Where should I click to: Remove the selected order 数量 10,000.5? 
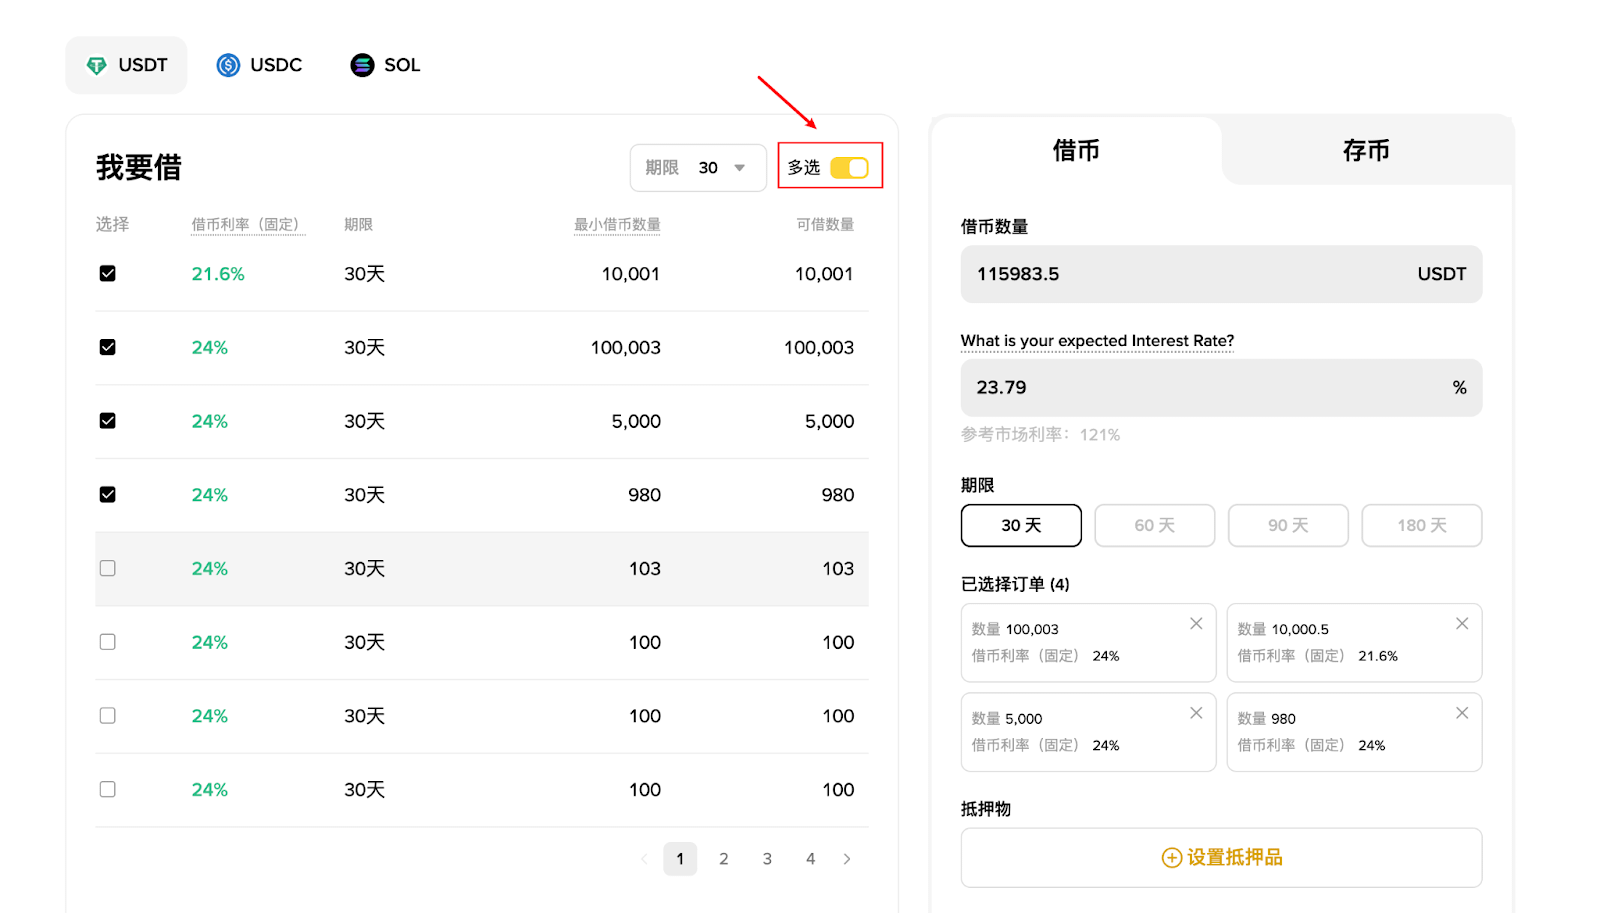coord(1462,624)
